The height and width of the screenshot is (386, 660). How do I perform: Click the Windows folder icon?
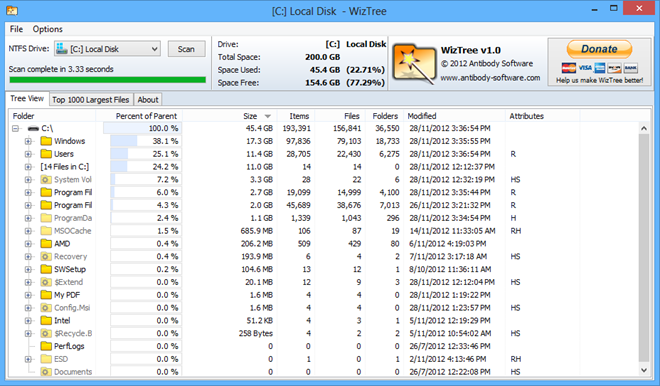(46, 141)
